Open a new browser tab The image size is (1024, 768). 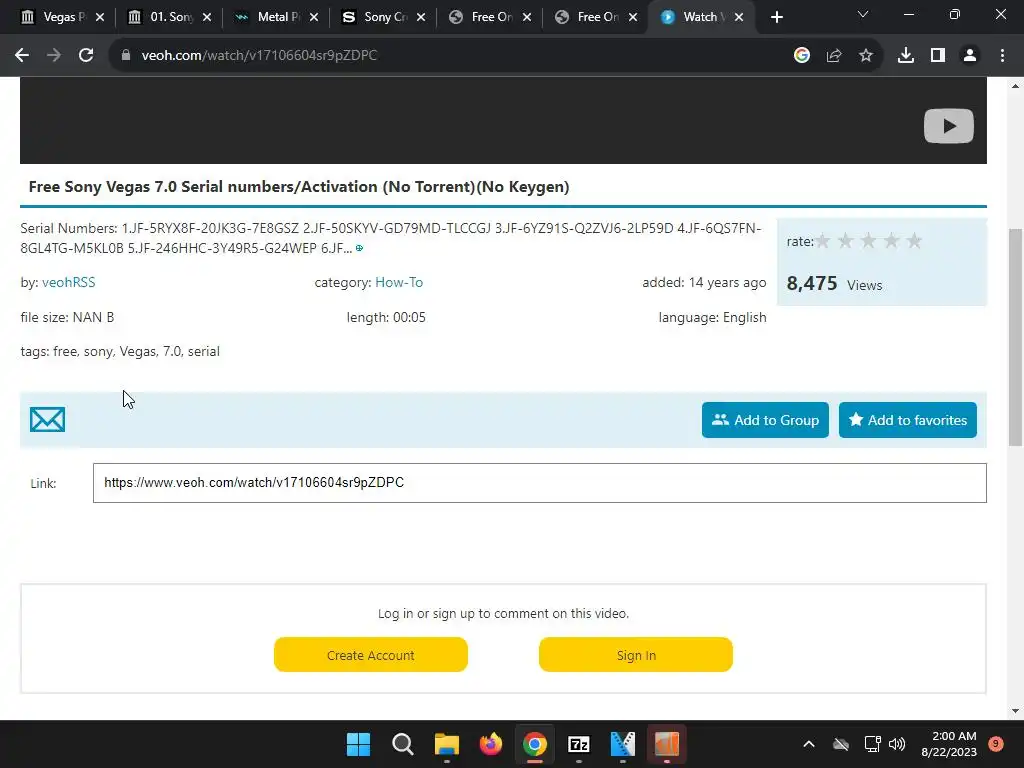pyautogui.click(x=776, y=17)
